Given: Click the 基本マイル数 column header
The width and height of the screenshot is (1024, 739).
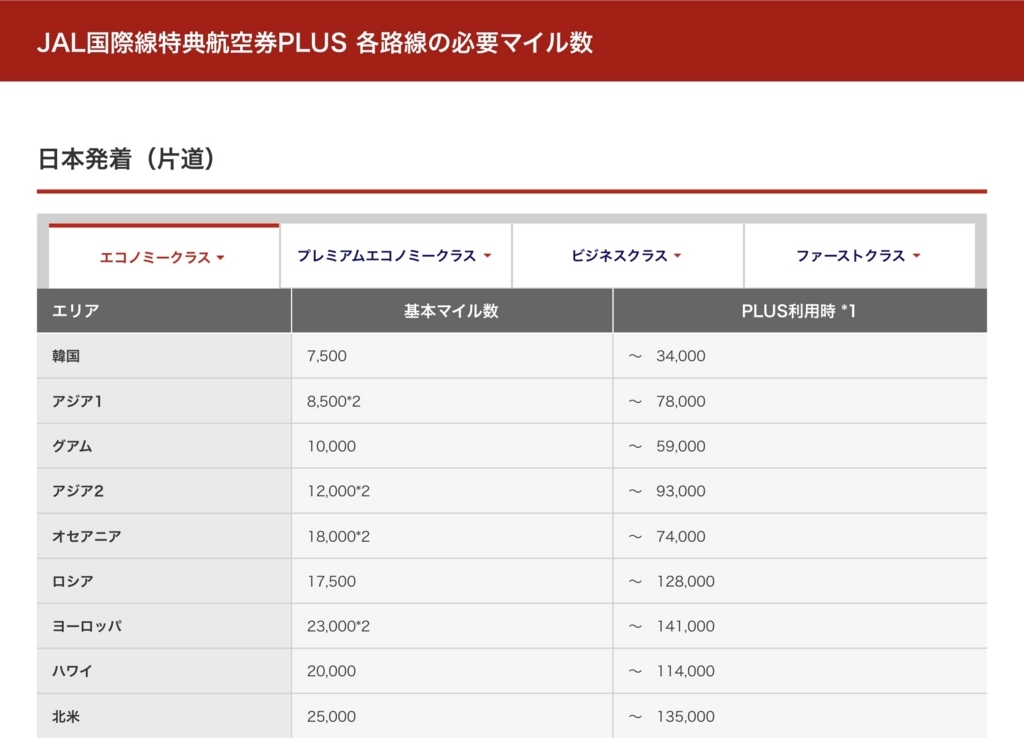Looking at the screenshot, I should pos(452,311).
